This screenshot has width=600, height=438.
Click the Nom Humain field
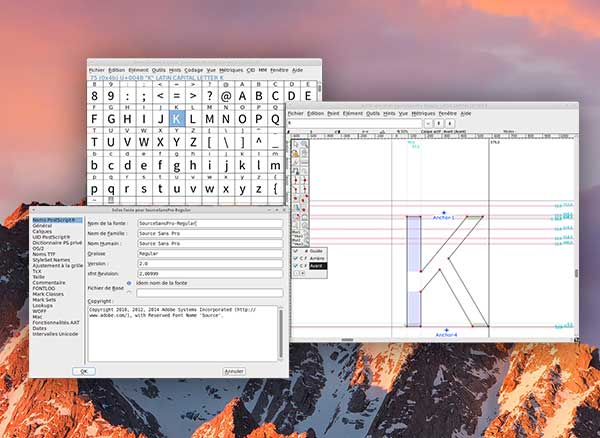coord(210,243)
